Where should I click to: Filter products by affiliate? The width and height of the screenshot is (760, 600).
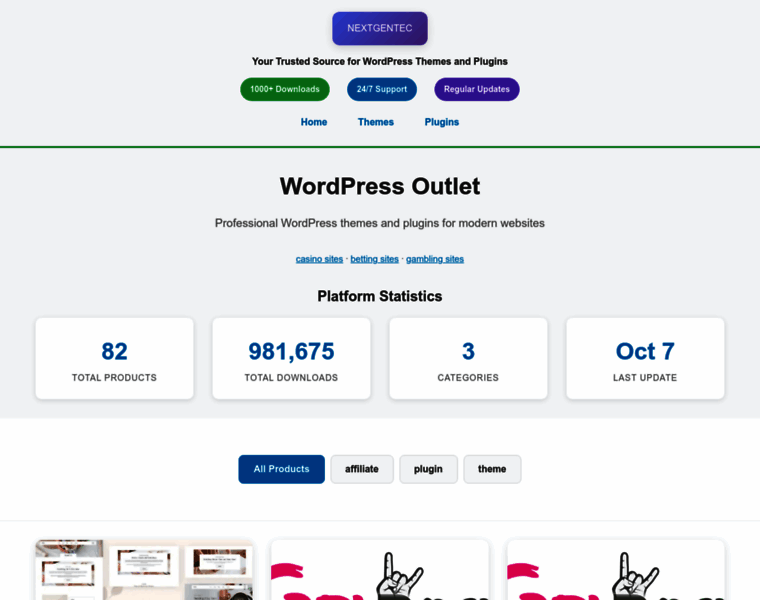[x=362, y=469]
